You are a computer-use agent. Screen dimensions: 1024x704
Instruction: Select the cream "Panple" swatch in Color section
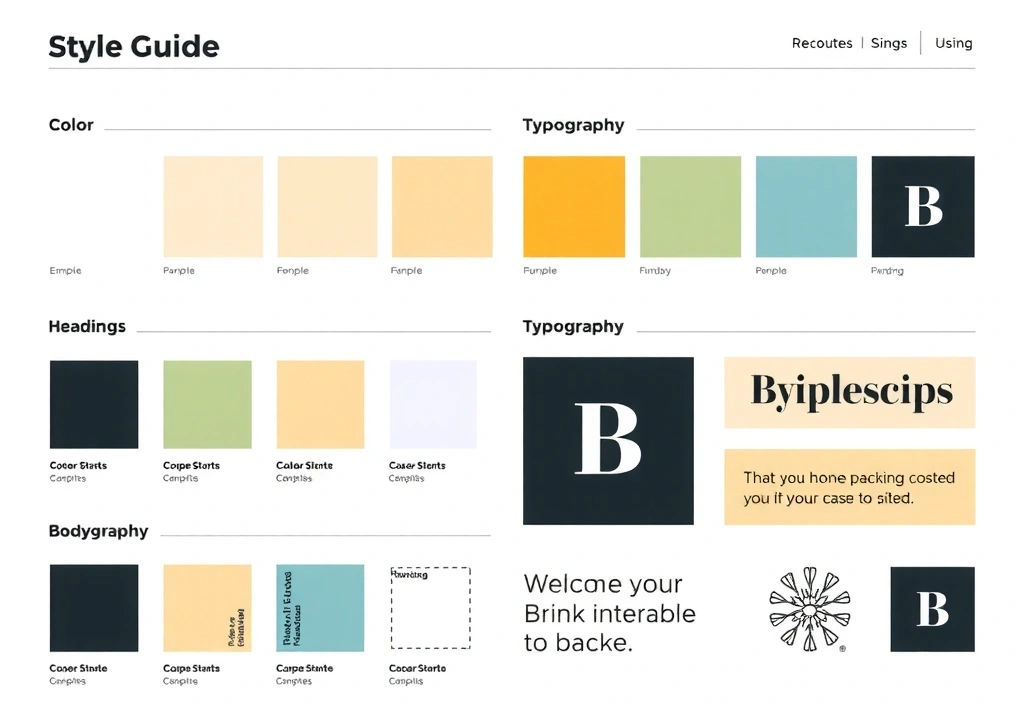point(212,205)
